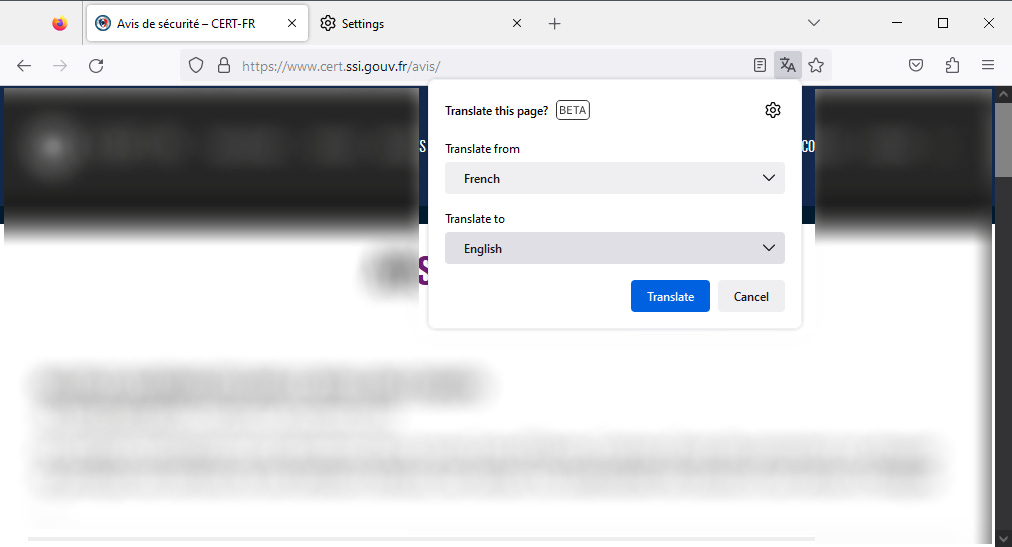View site security via the padlock icon
The width and height of the screenshot is (1012, 547).
pos(224,66)
